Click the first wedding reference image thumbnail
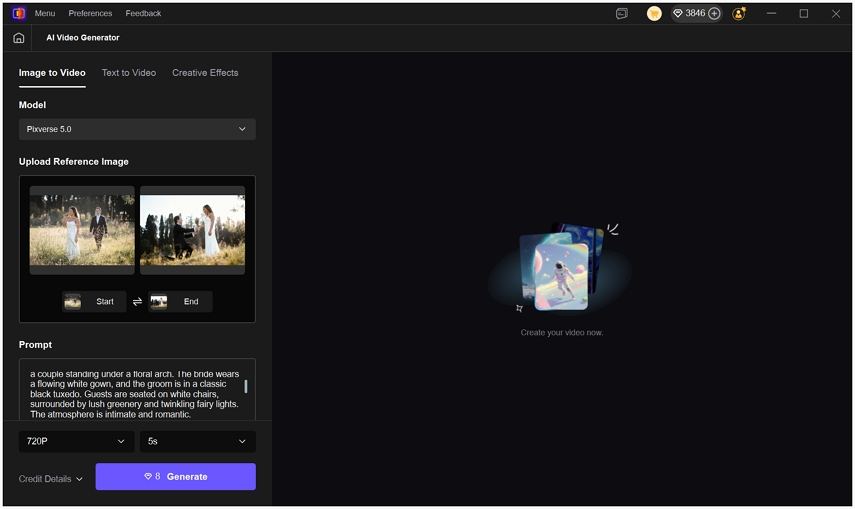This screenshot has width=855, height=509. click(x=82, y=229)
